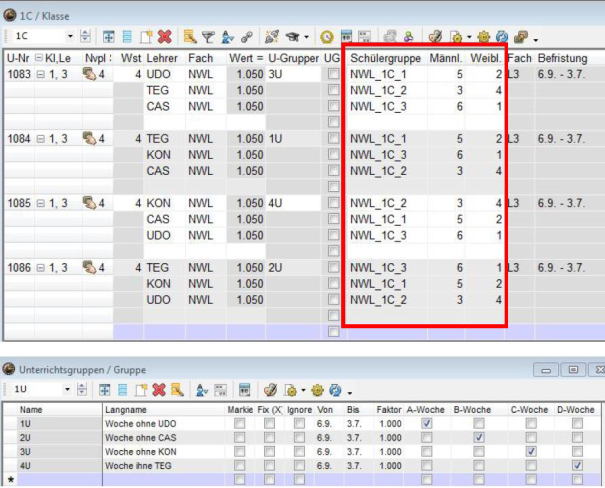
Task: Open the group selector dropdown showing 1U
Action: click(x=67, y=388)
